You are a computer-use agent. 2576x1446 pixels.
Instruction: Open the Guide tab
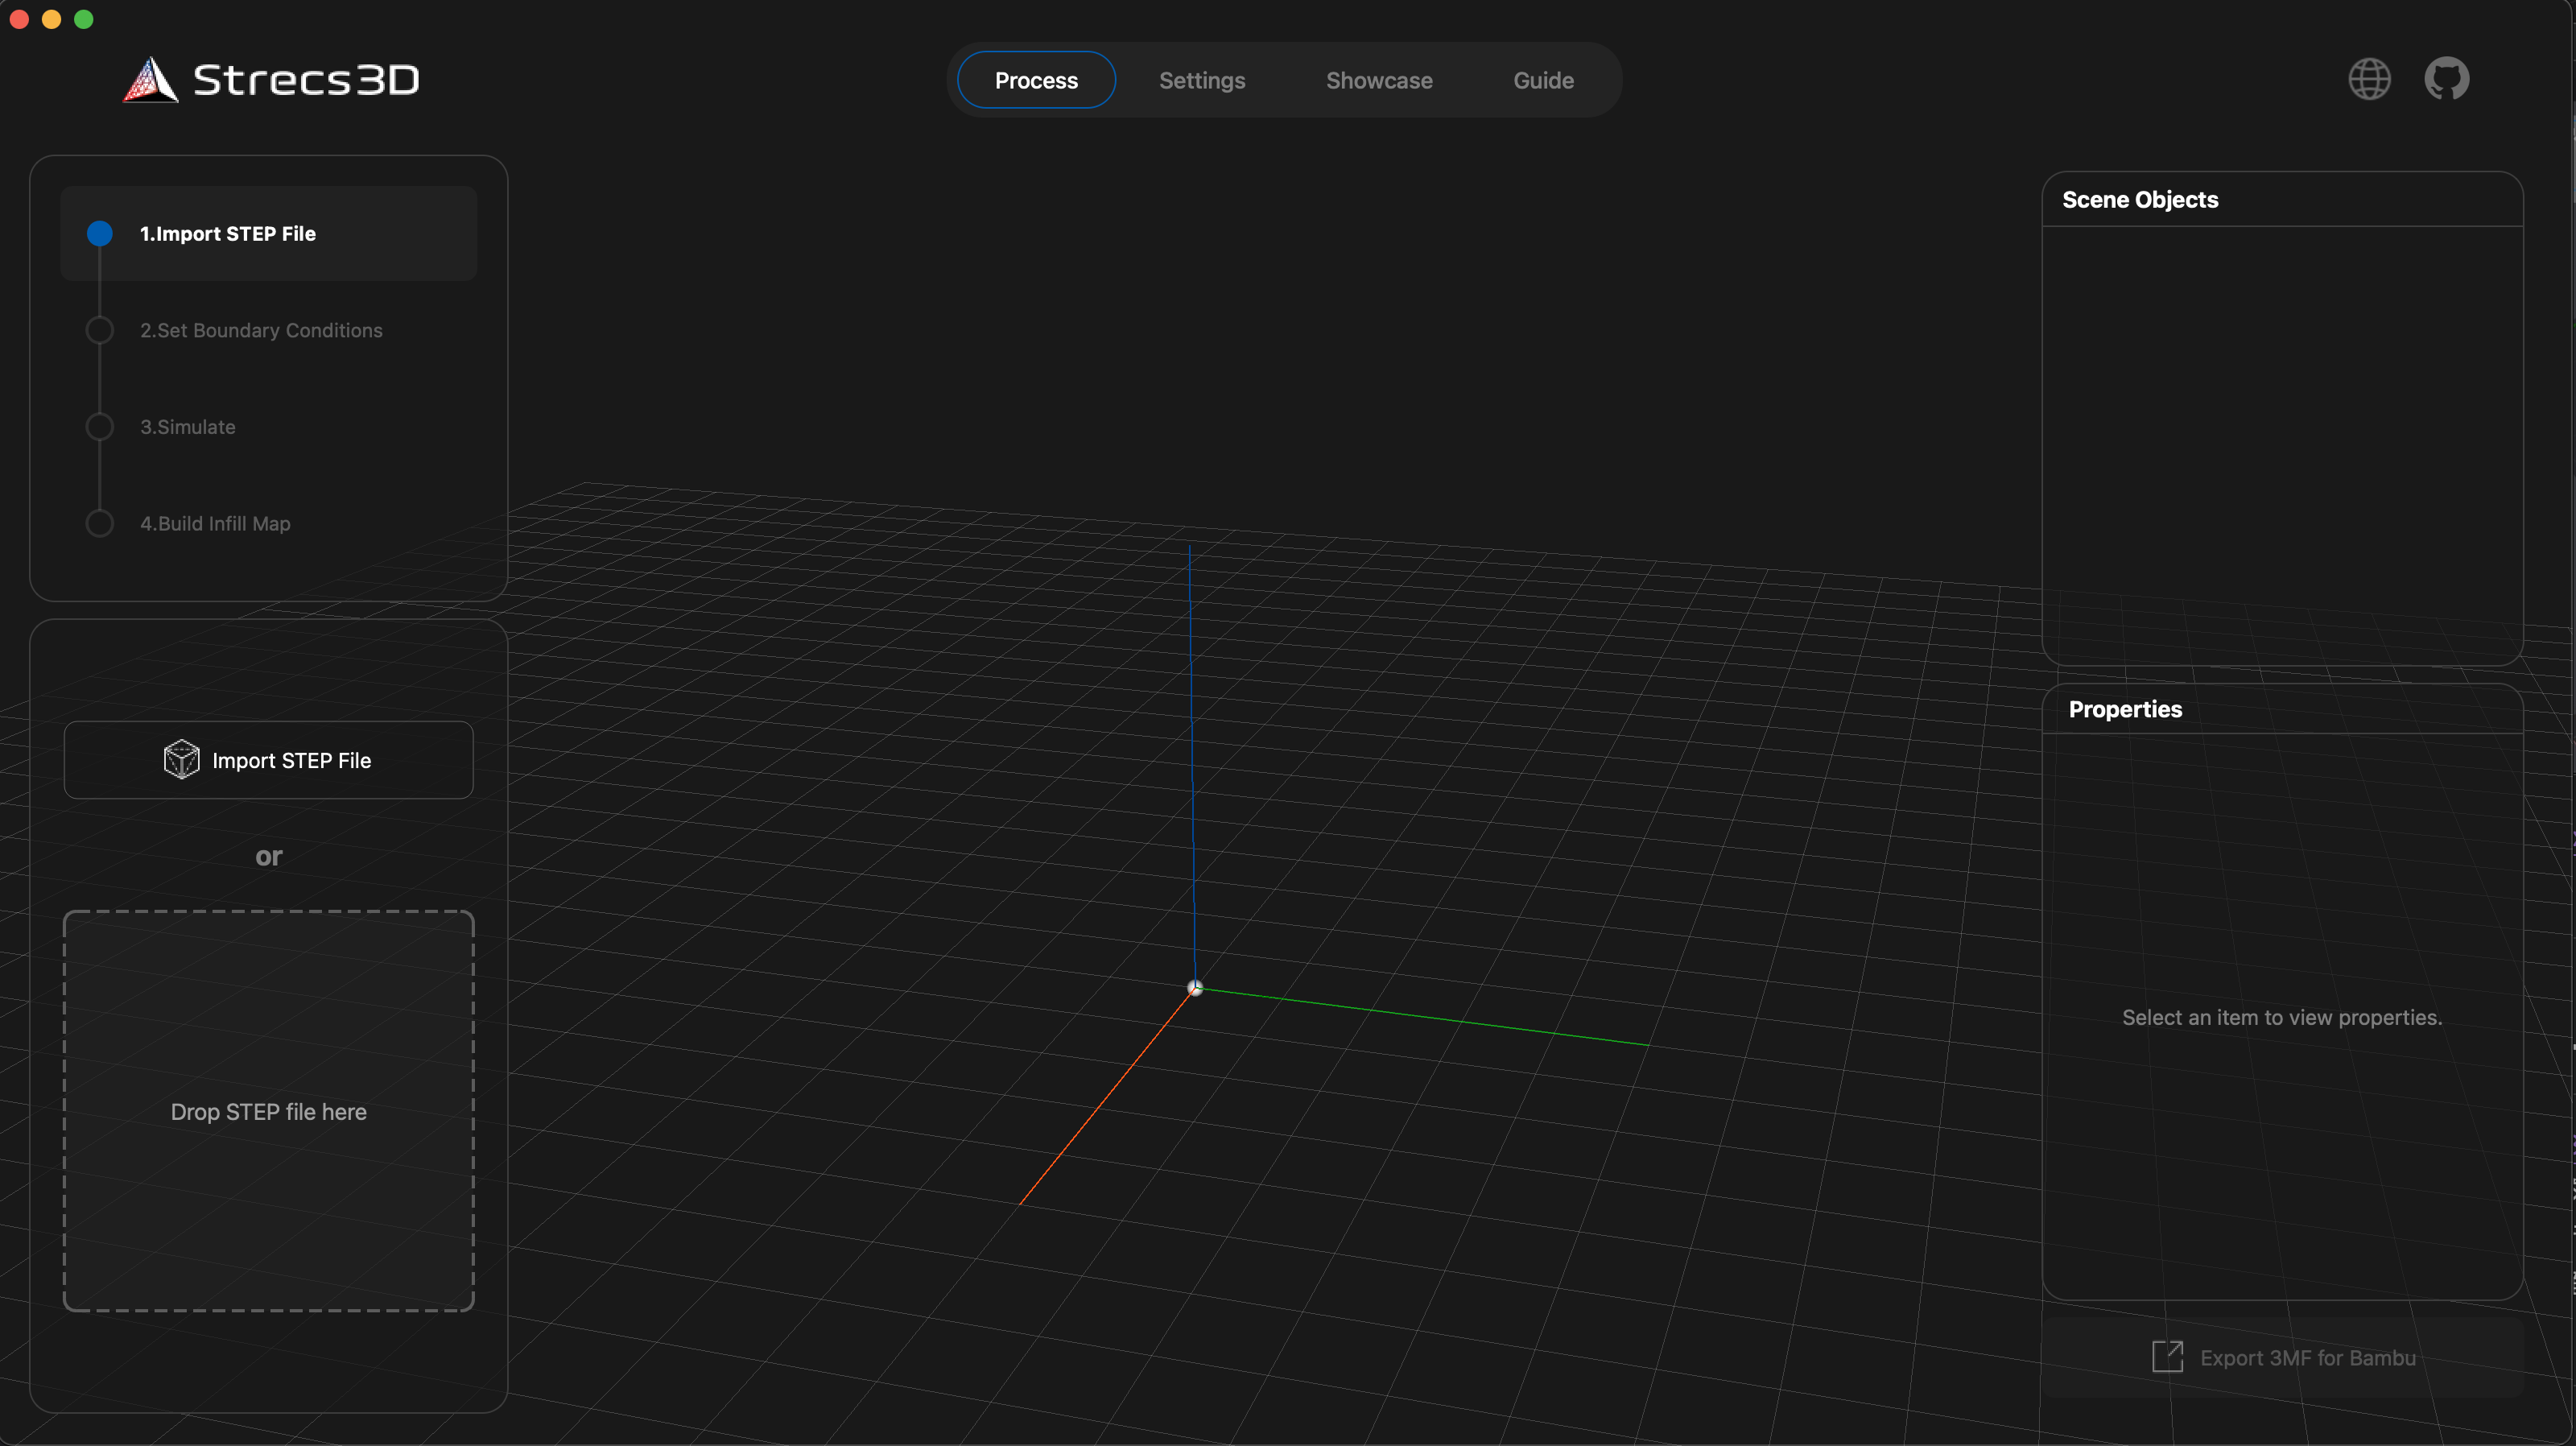click(x=1543, y=80)
